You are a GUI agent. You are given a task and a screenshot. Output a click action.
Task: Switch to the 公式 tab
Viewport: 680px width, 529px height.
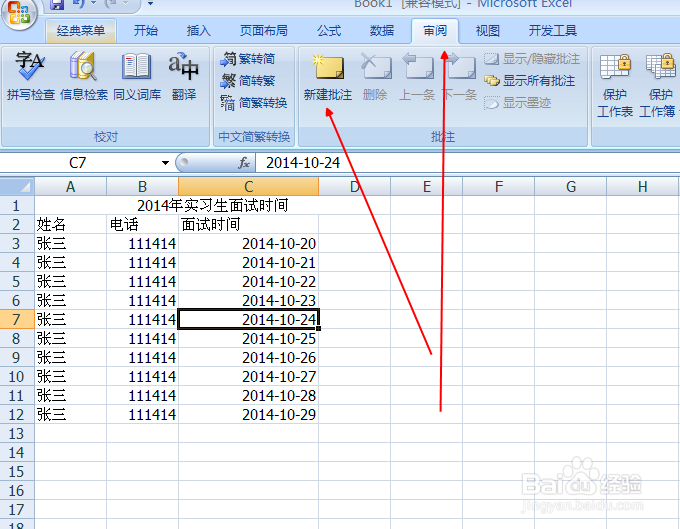329,31
